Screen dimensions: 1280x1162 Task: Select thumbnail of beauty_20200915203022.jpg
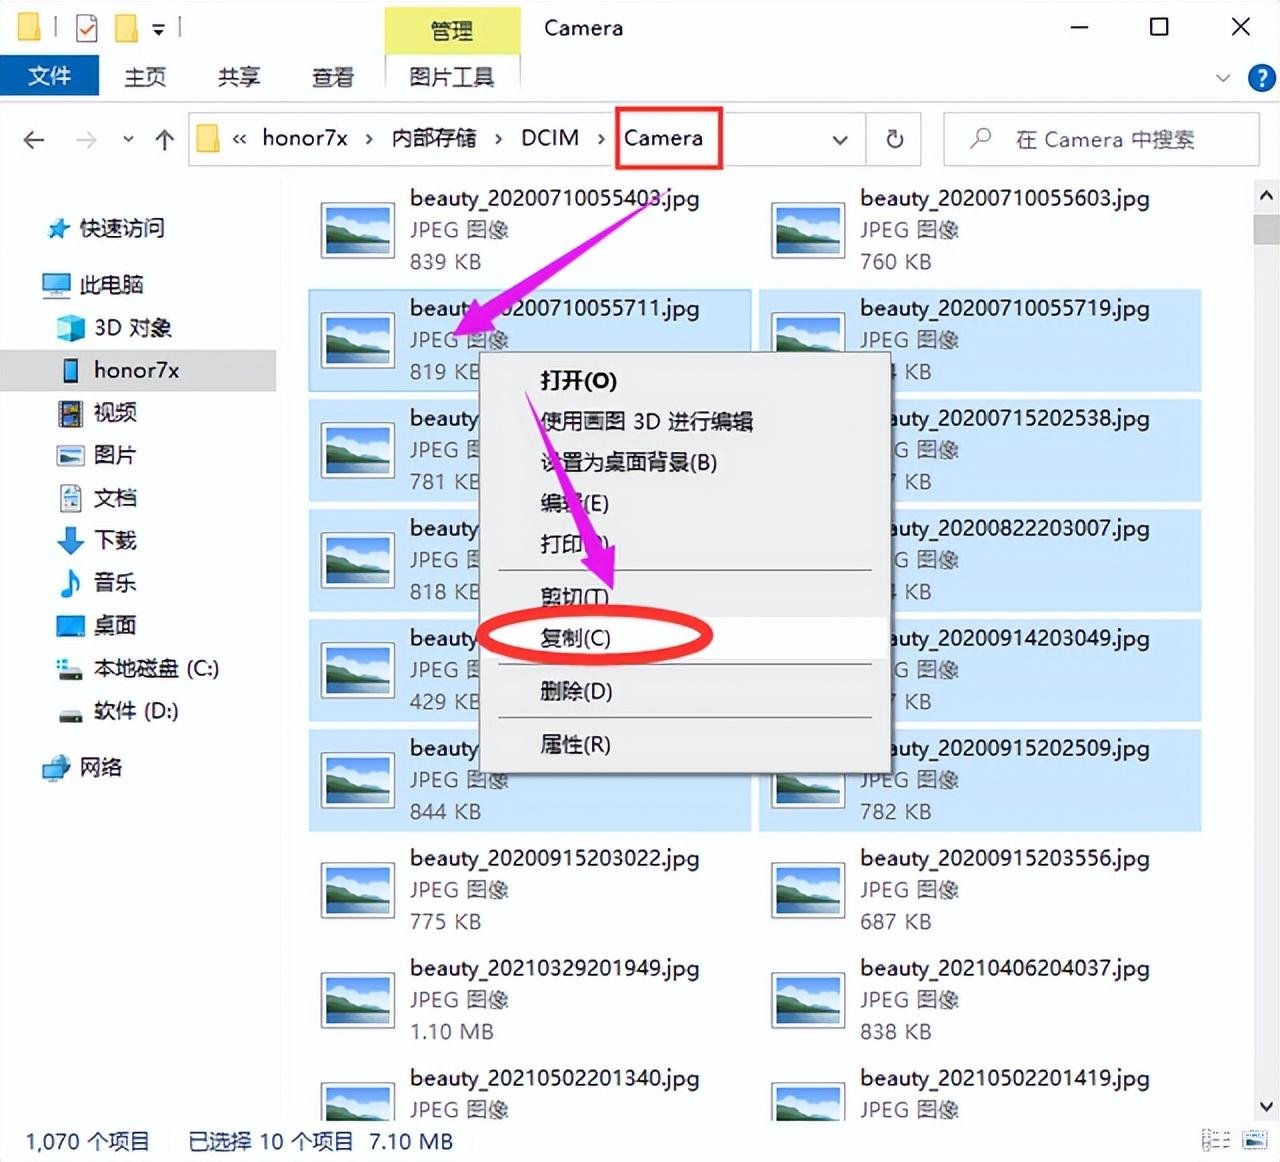(357, 891)
